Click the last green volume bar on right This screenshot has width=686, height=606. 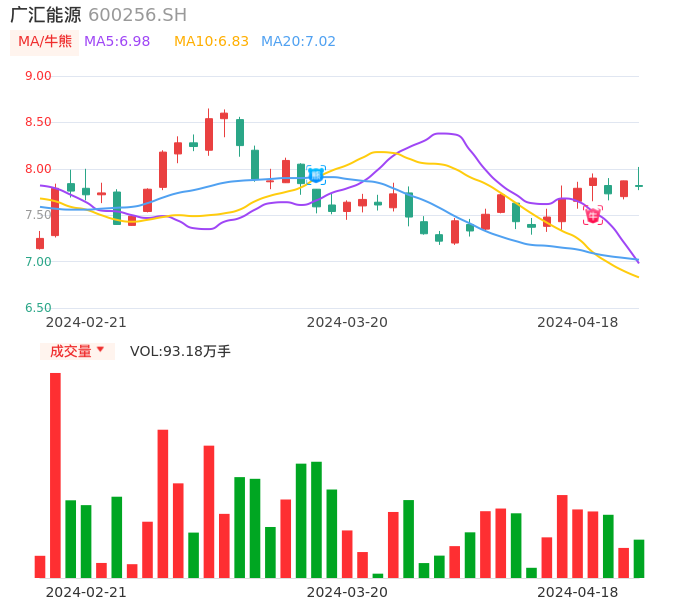tap(639, 559)
